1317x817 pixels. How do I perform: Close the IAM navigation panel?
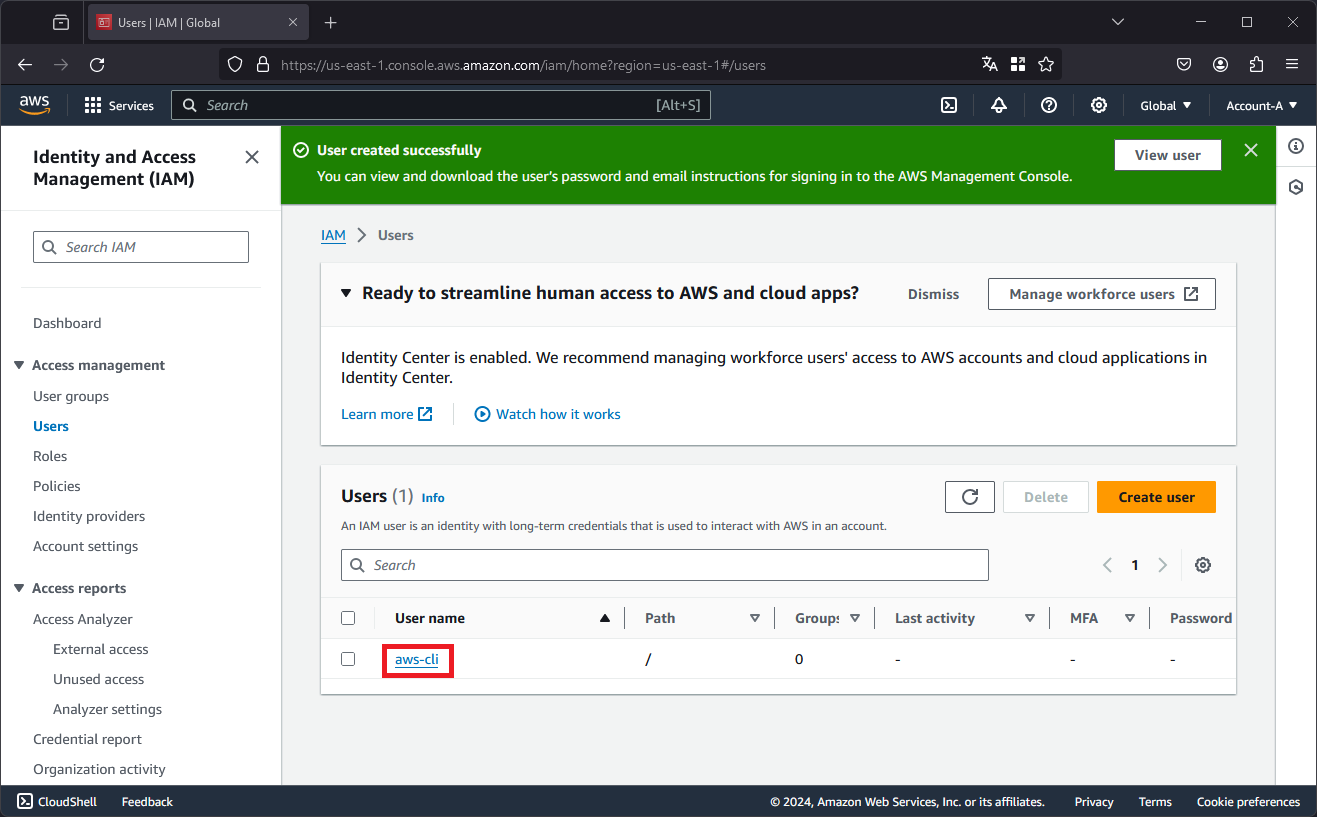252,157
